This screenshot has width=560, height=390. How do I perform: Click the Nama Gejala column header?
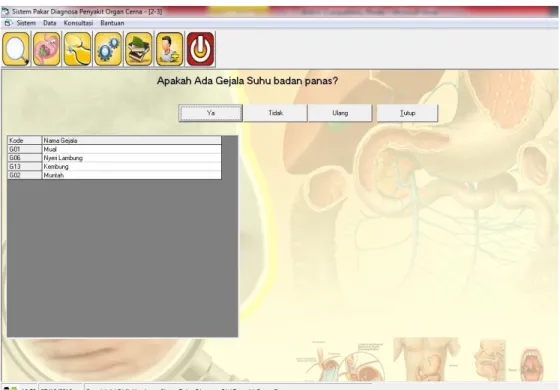132,140
